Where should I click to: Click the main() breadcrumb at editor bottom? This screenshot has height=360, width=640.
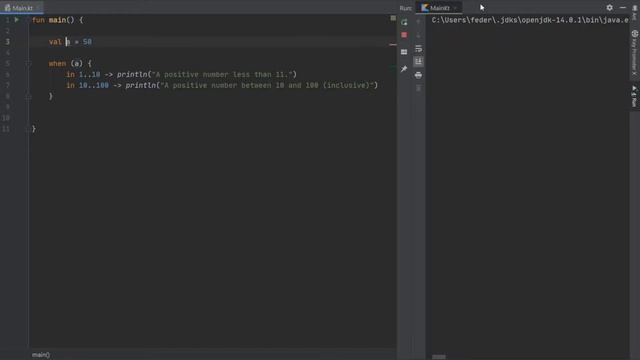pyautogui.click(x=41, y=355)
